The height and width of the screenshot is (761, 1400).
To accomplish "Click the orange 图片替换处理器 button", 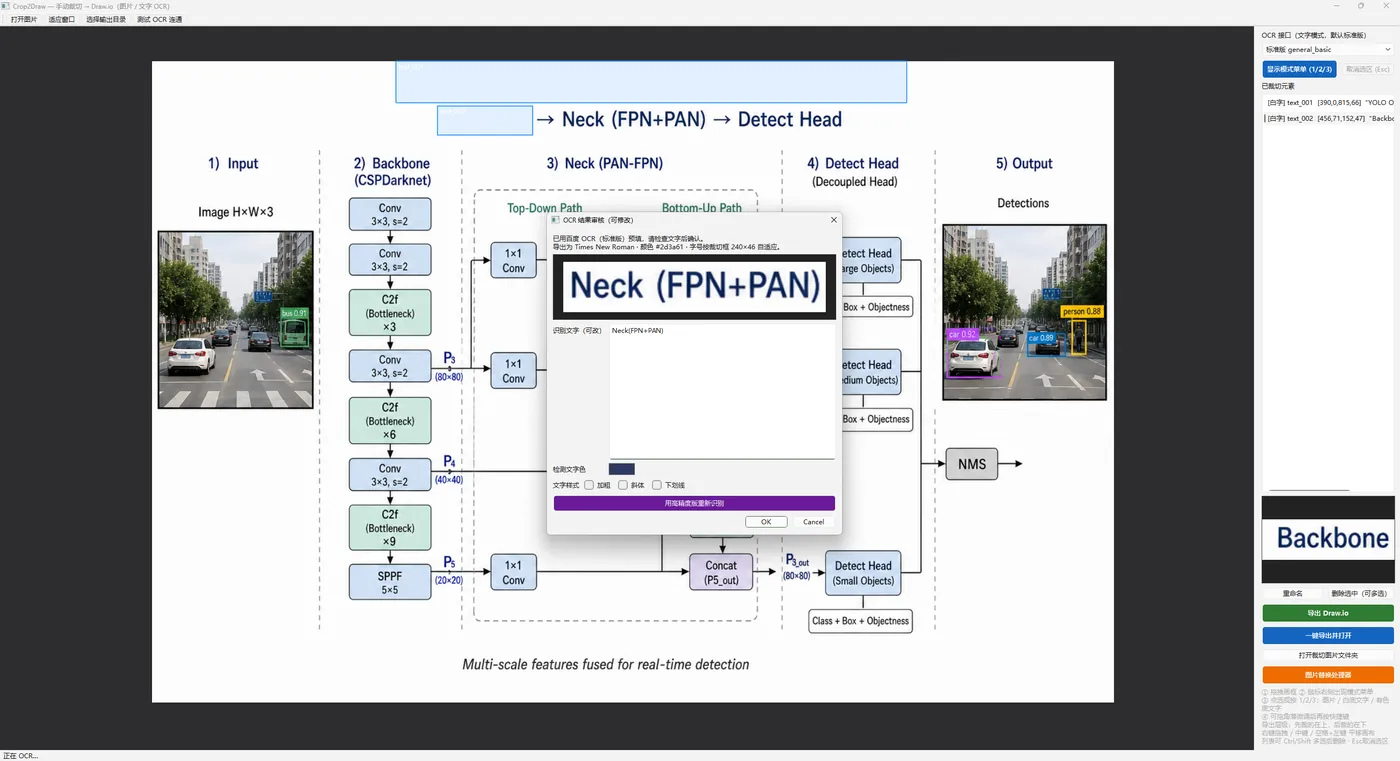I will tap(1328, 675).
